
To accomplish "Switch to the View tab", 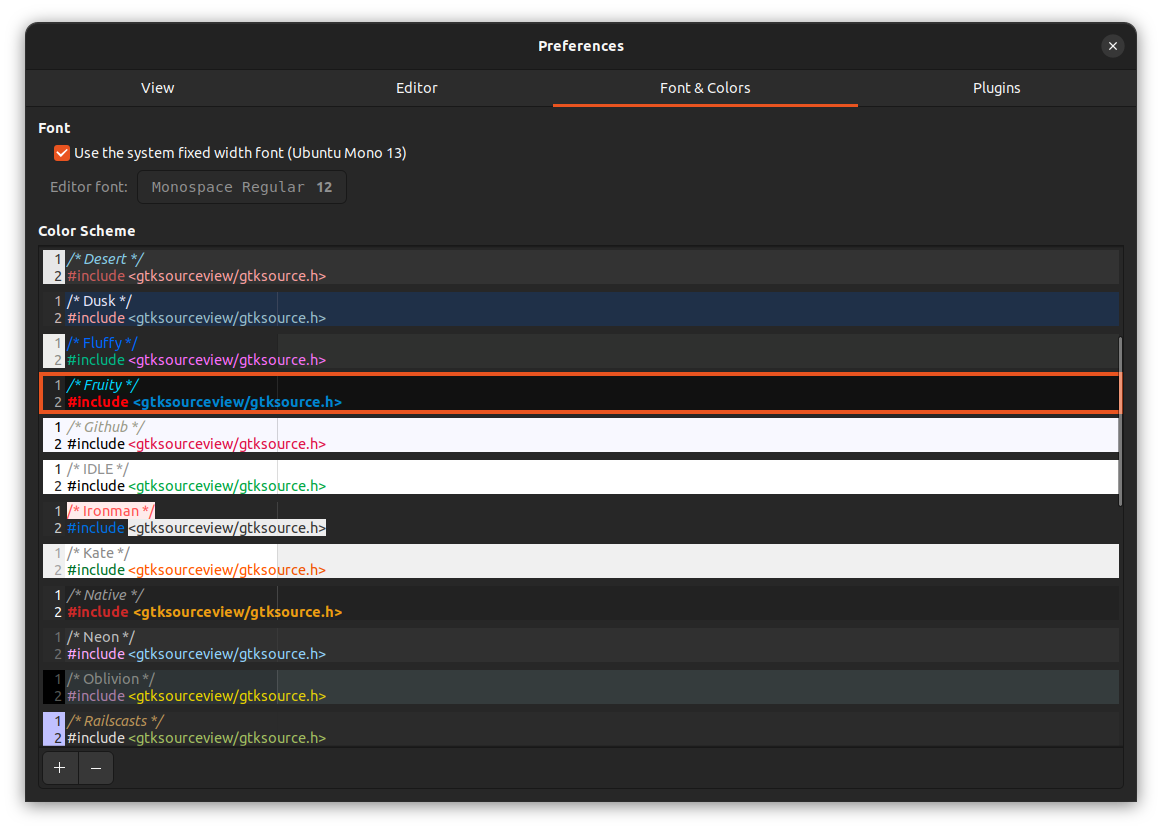I will (x=157, y=88).
